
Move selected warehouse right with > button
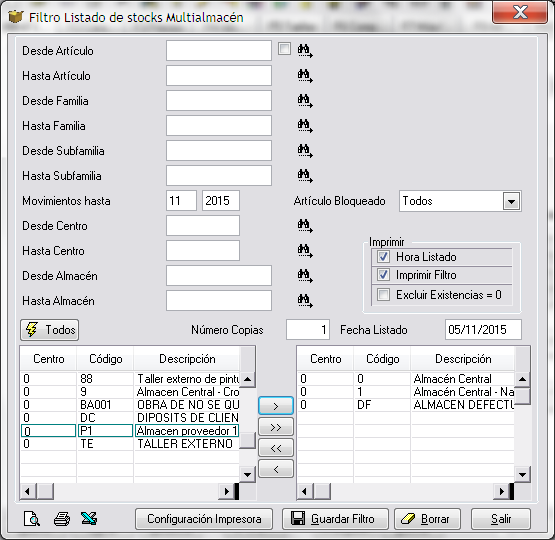click(276, 406)
